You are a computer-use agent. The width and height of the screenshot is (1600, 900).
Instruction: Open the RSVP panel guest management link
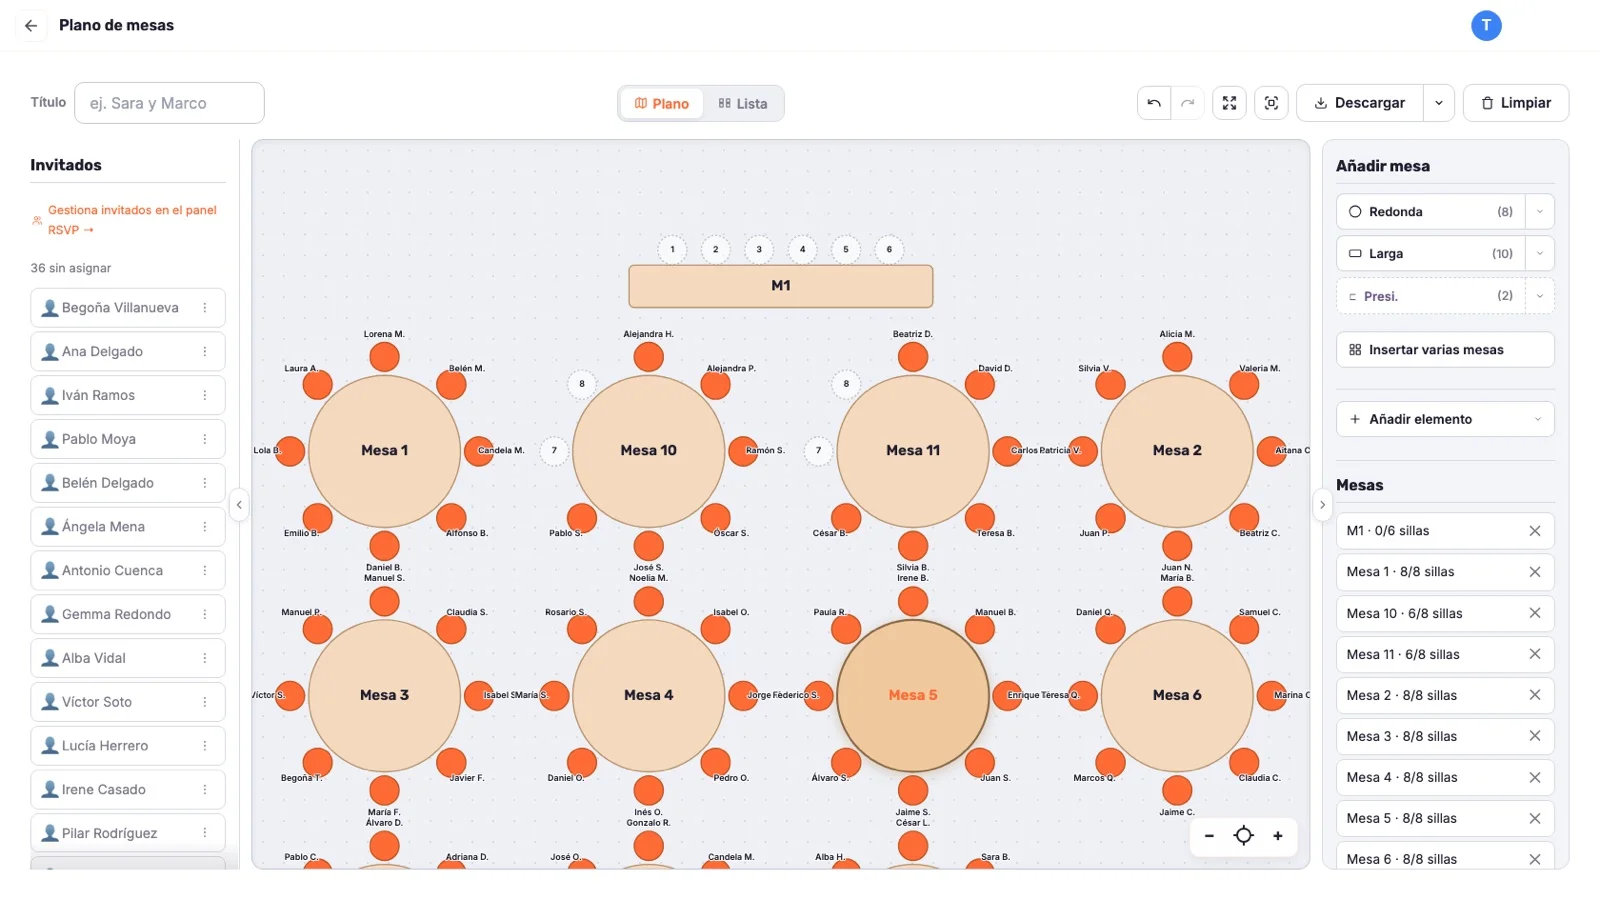(x=132, y=220)
